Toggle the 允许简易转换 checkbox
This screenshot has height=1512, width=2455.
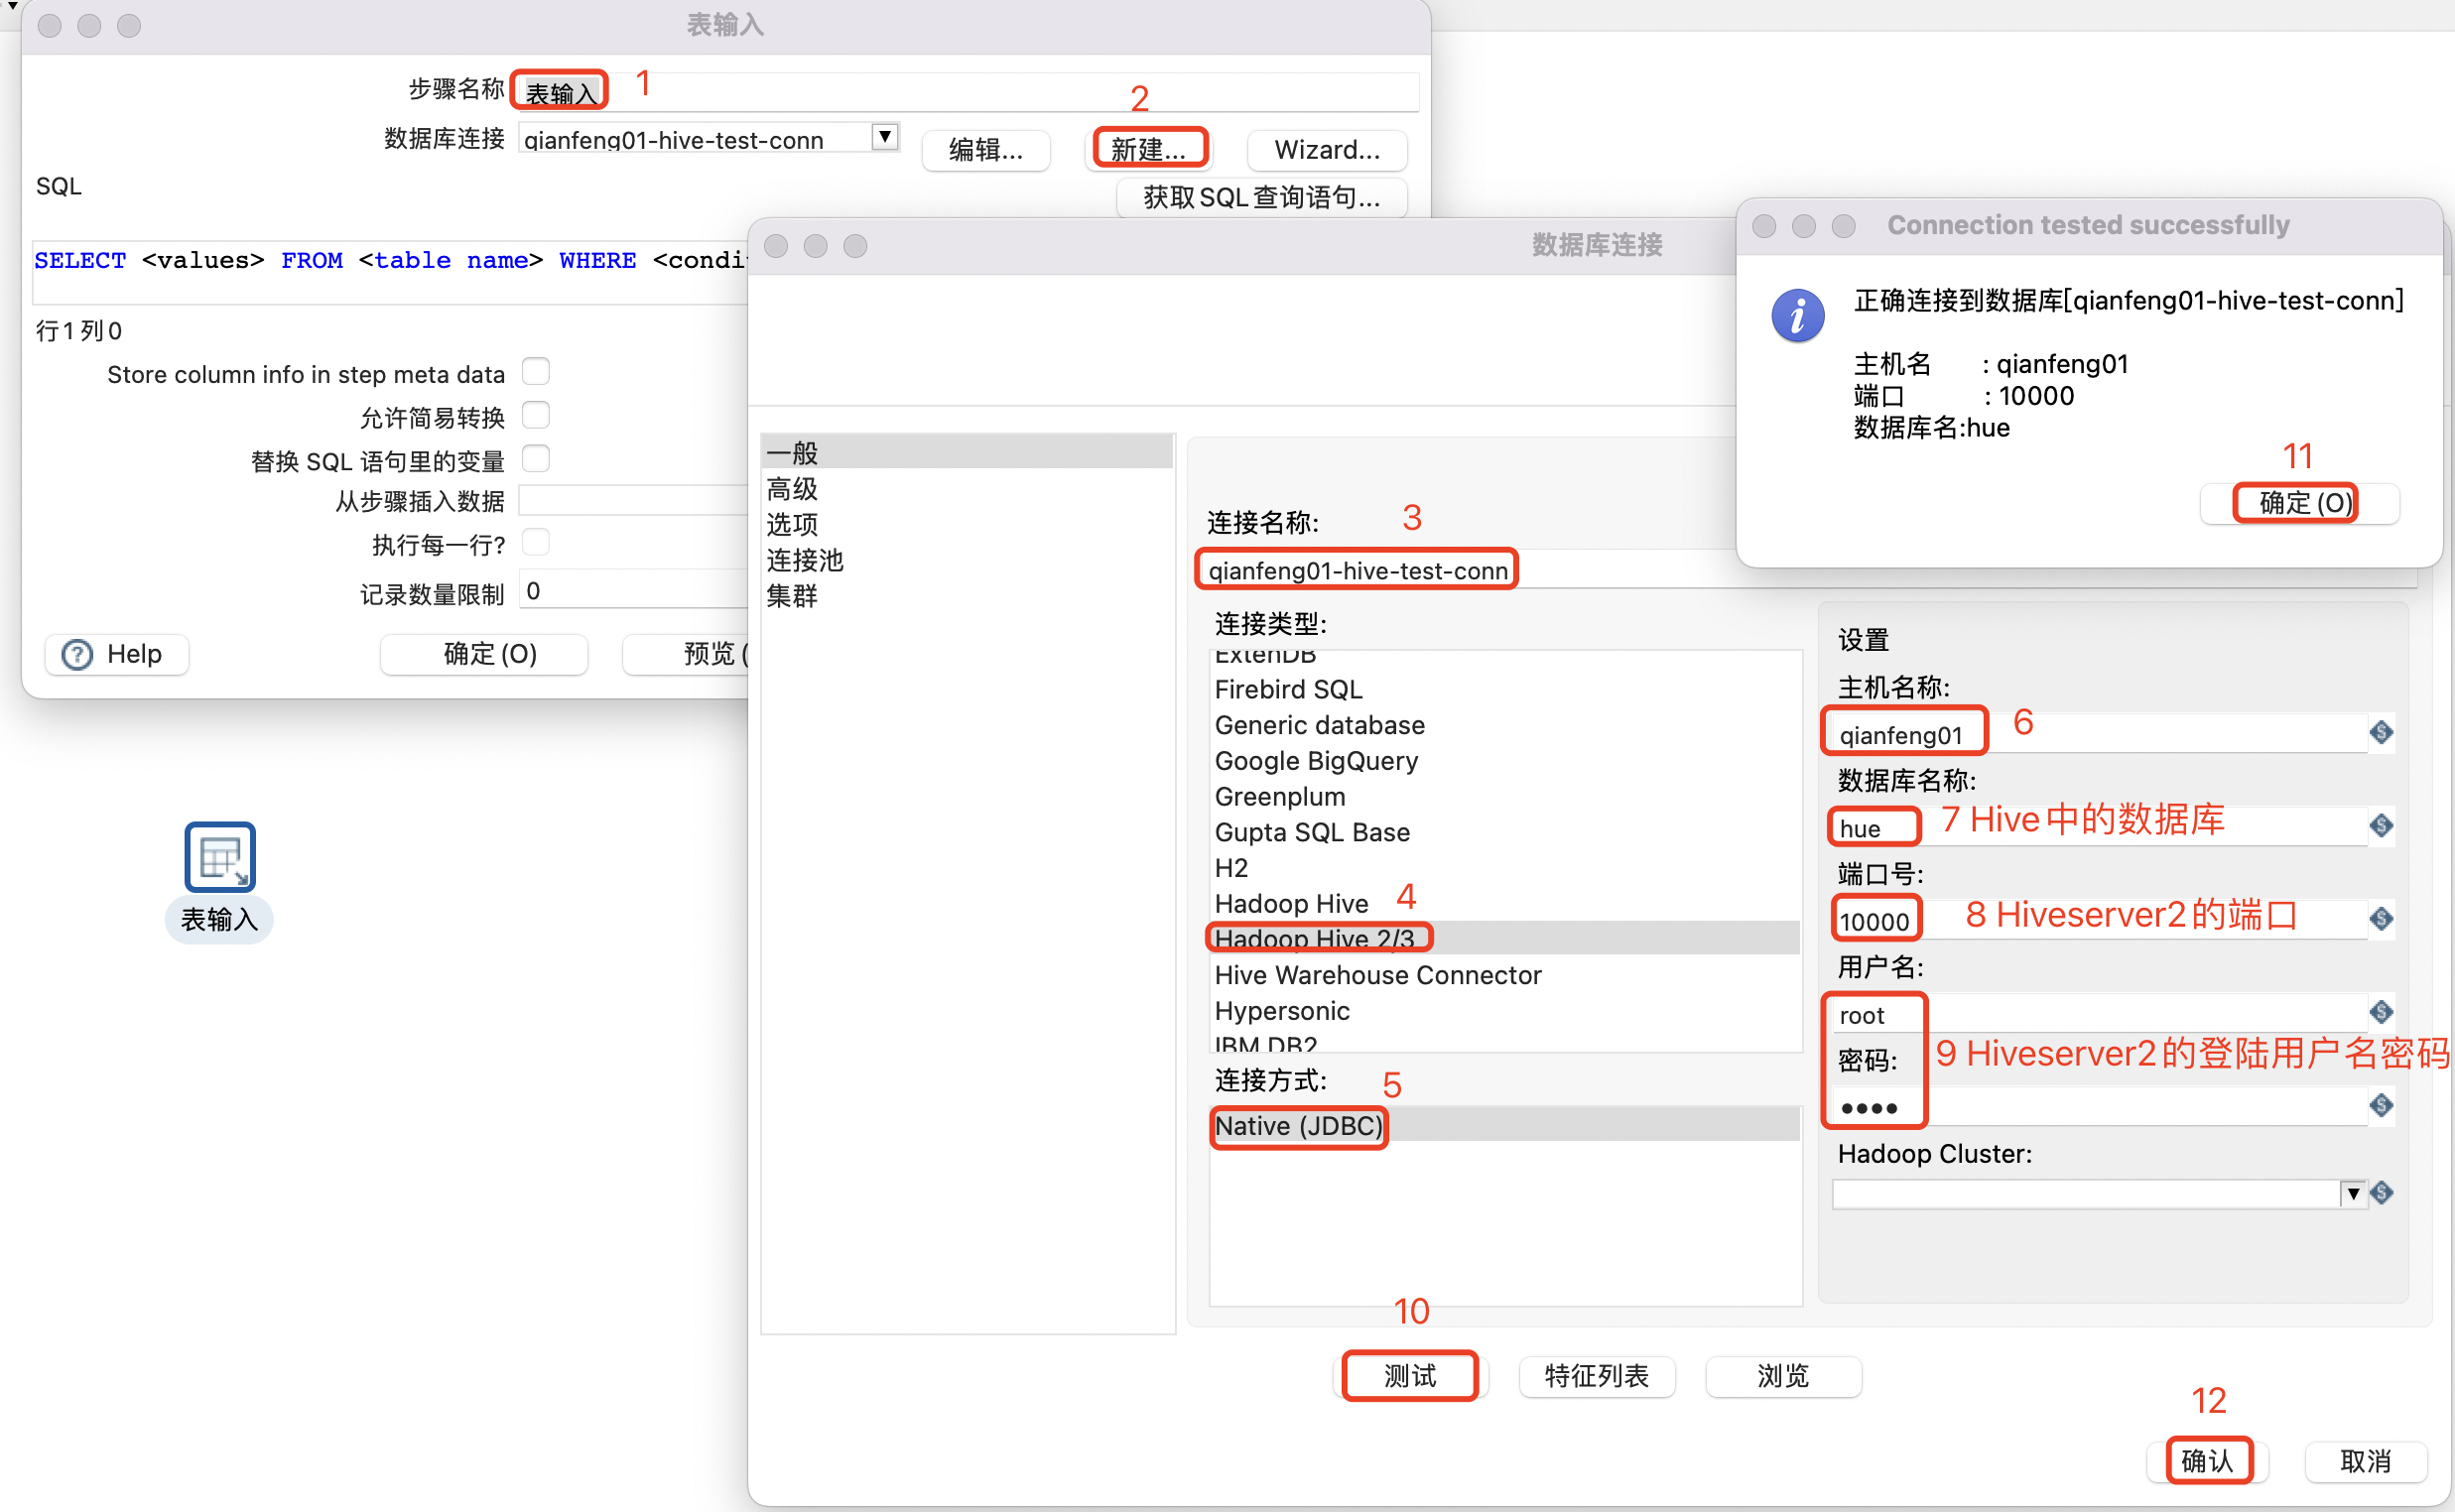(536, 415)
